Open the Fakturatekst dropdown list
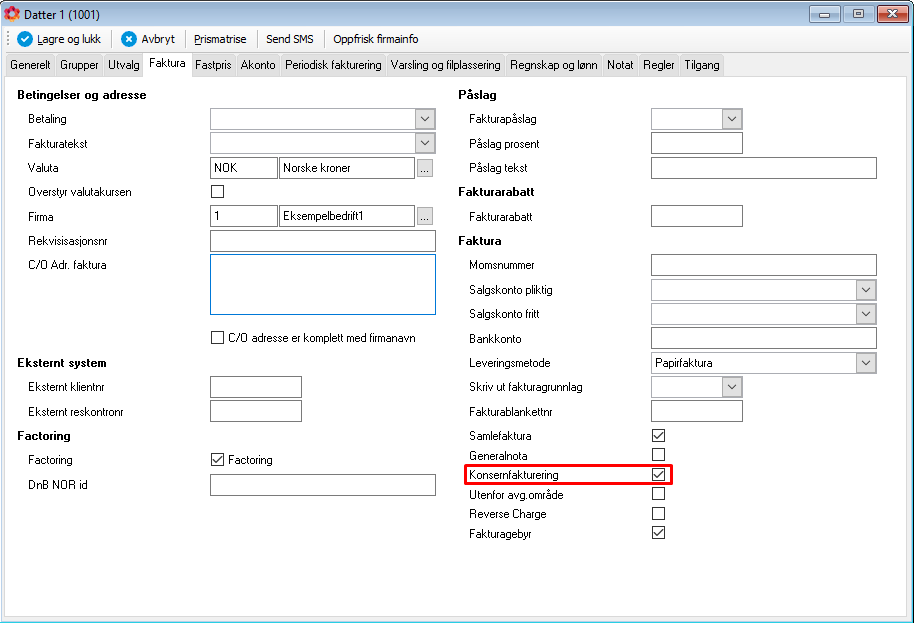 [425, 143]
